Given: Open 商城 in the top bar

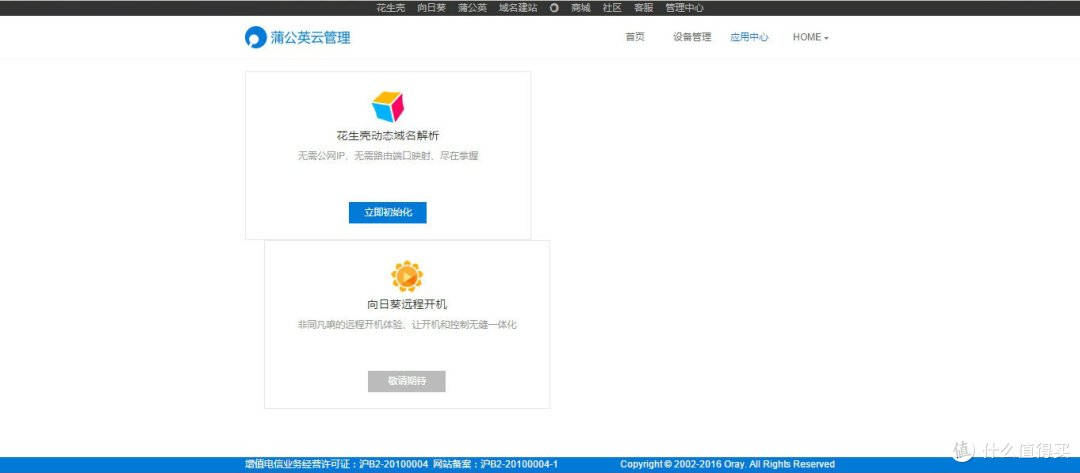Looking at the screenshot, I should 581,8.
